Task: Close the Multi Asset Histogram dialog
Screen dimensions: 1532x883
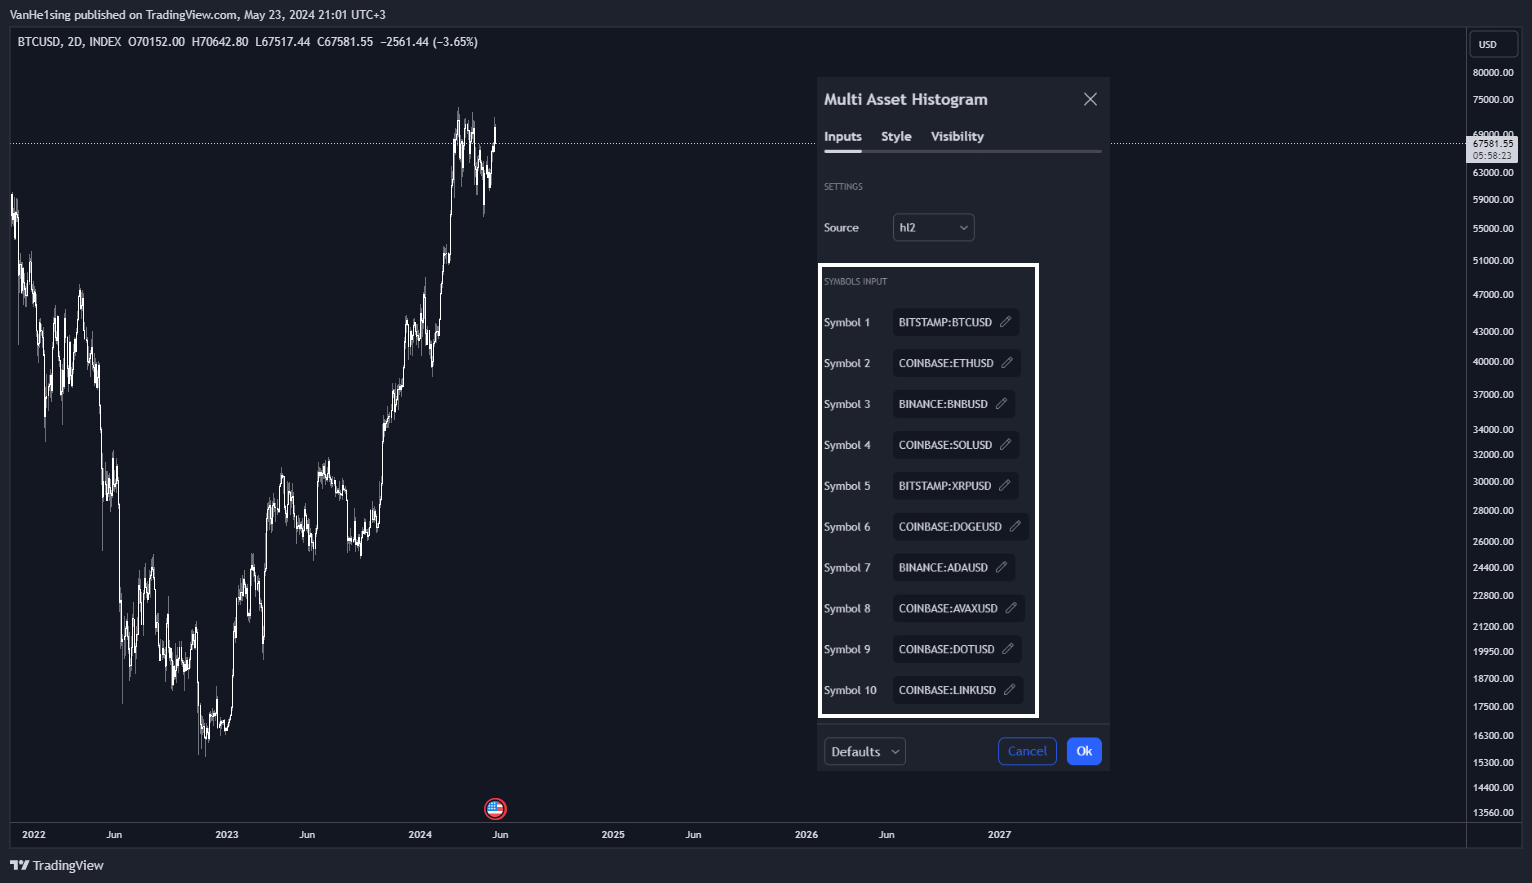Action: pyautogui.click(x=1090, y=99)
